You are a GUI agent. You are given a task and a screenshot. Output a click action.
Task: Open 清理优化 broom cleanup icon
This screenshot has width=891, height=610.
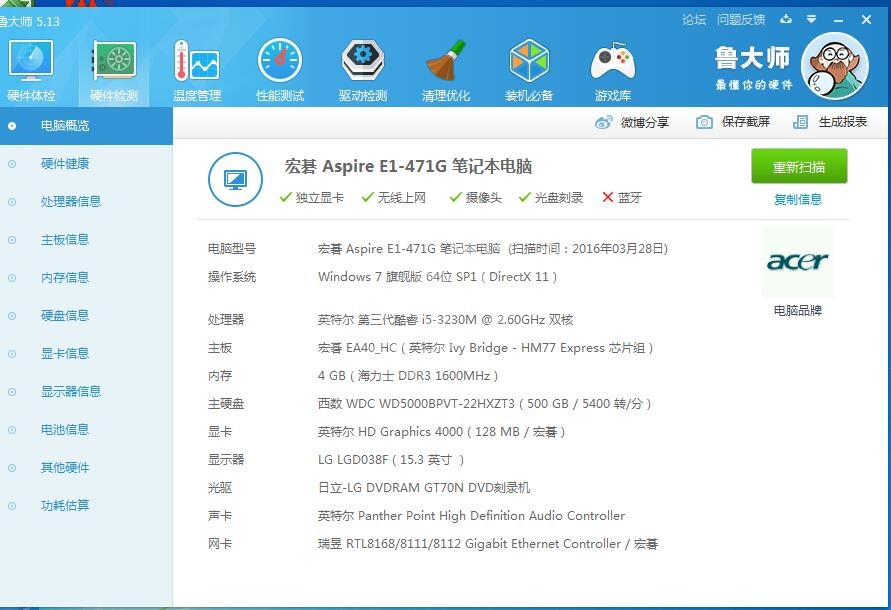446,60
